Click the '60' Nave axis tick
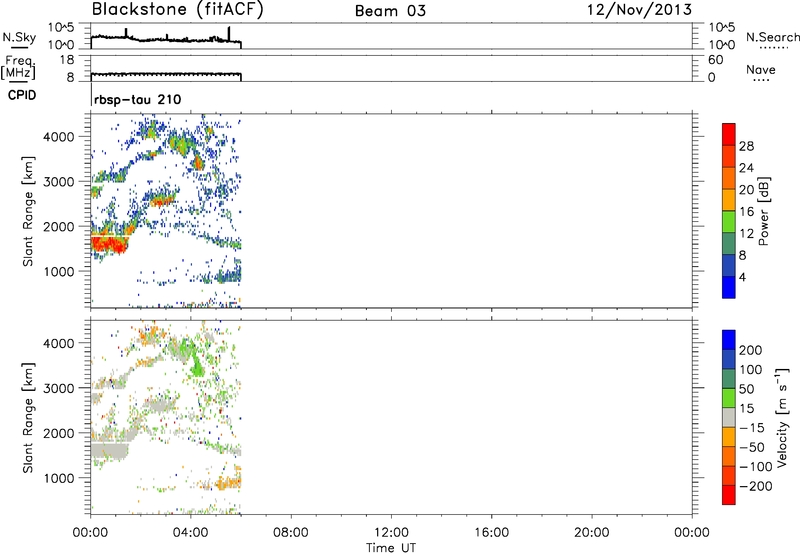 [716, 60]
